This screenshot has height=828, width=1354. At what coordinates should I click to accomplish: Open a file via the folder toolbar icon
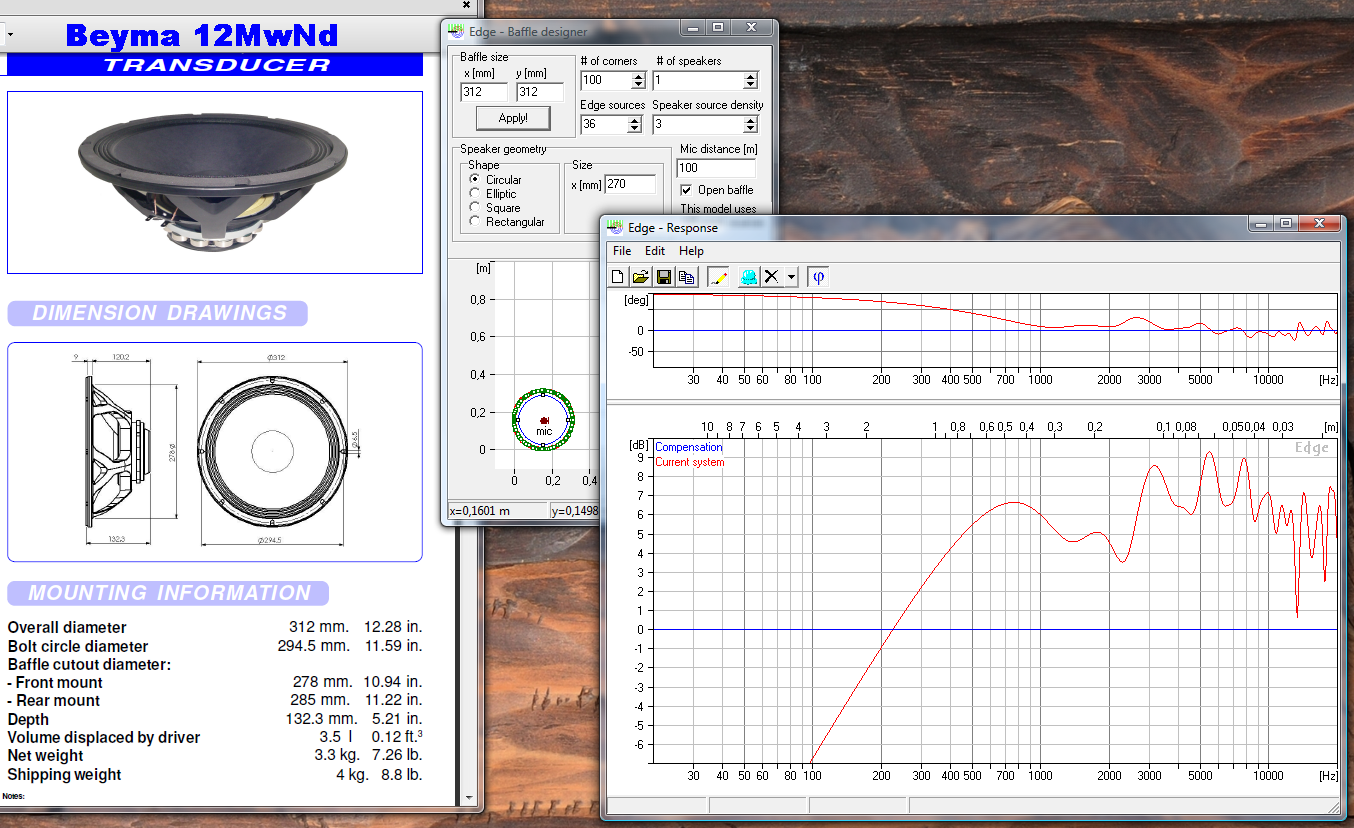click(641, 277)
